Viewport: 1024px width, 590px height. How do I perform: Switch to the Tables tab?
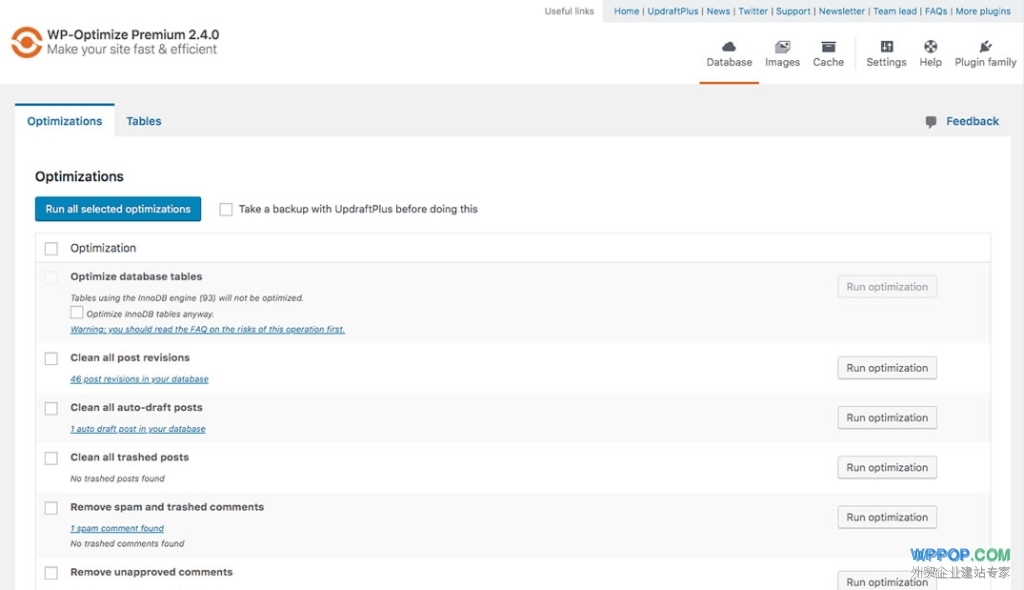[x=143, y=121]
